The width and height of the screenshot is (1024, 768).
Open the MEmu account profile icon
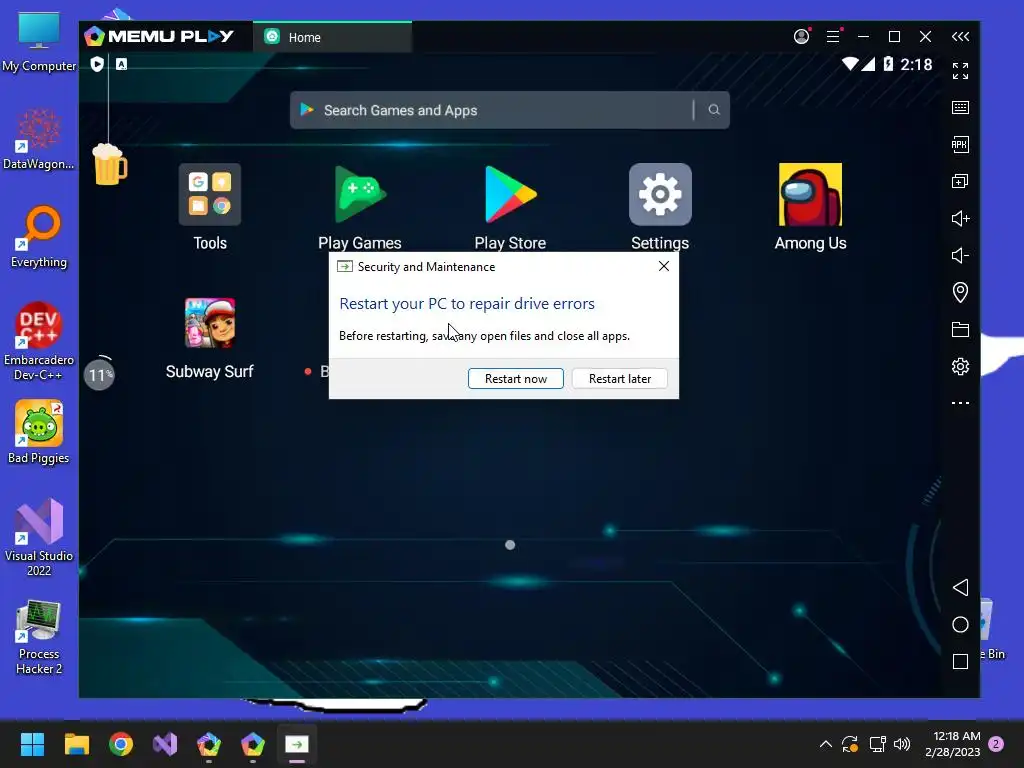[801, 37]
